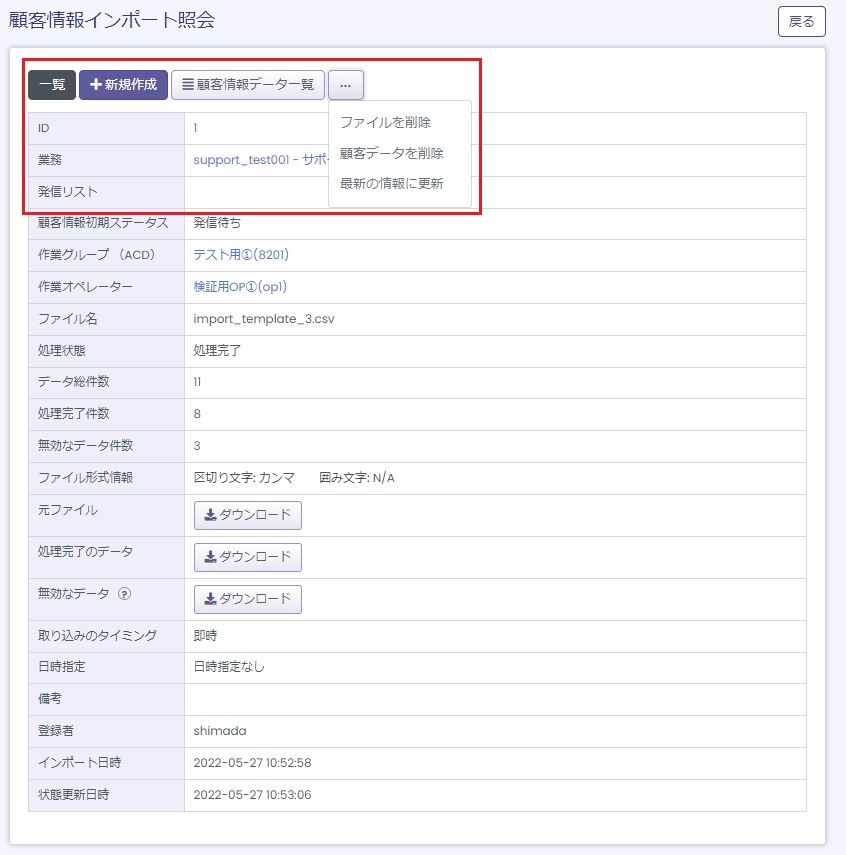Choose 顧客データを削除 menu entry

tap(392, 153)
